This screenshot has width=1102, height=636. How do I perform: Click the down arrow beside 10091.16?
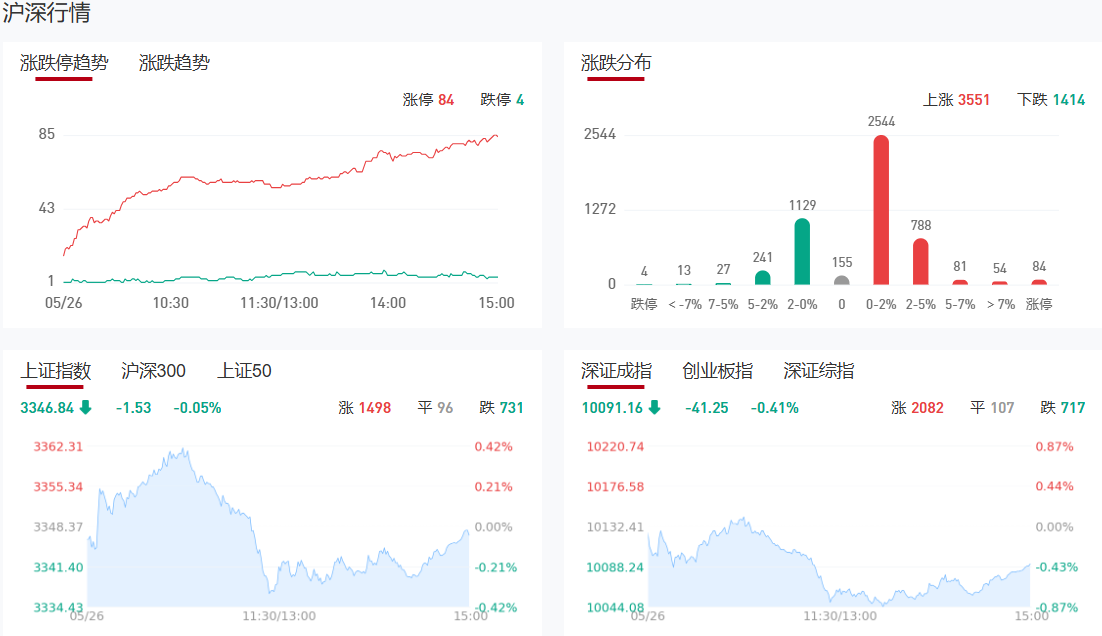click(654, 407)
